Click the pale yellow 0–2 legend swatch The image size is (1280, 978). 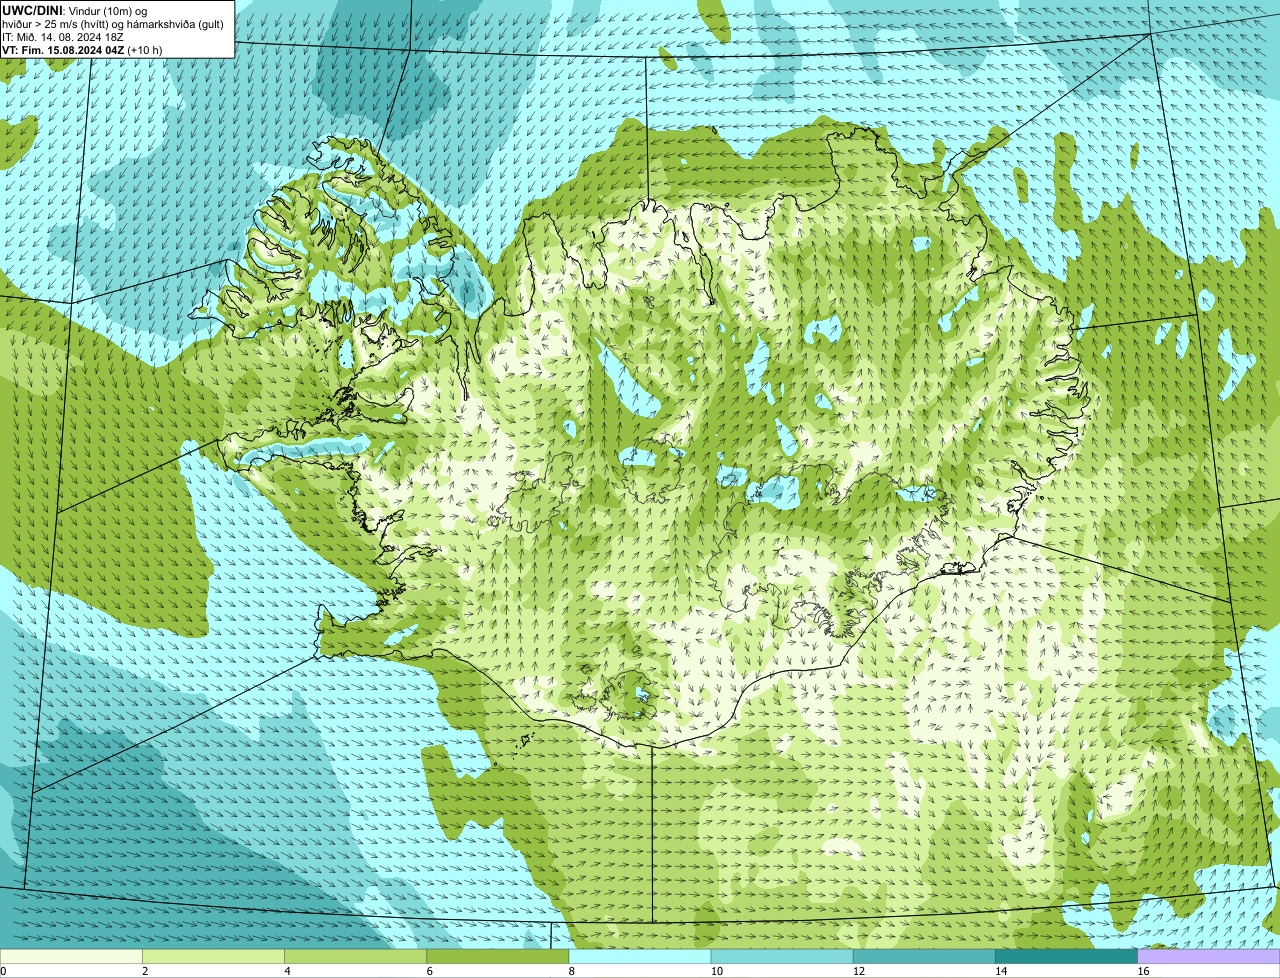[71, 956]
